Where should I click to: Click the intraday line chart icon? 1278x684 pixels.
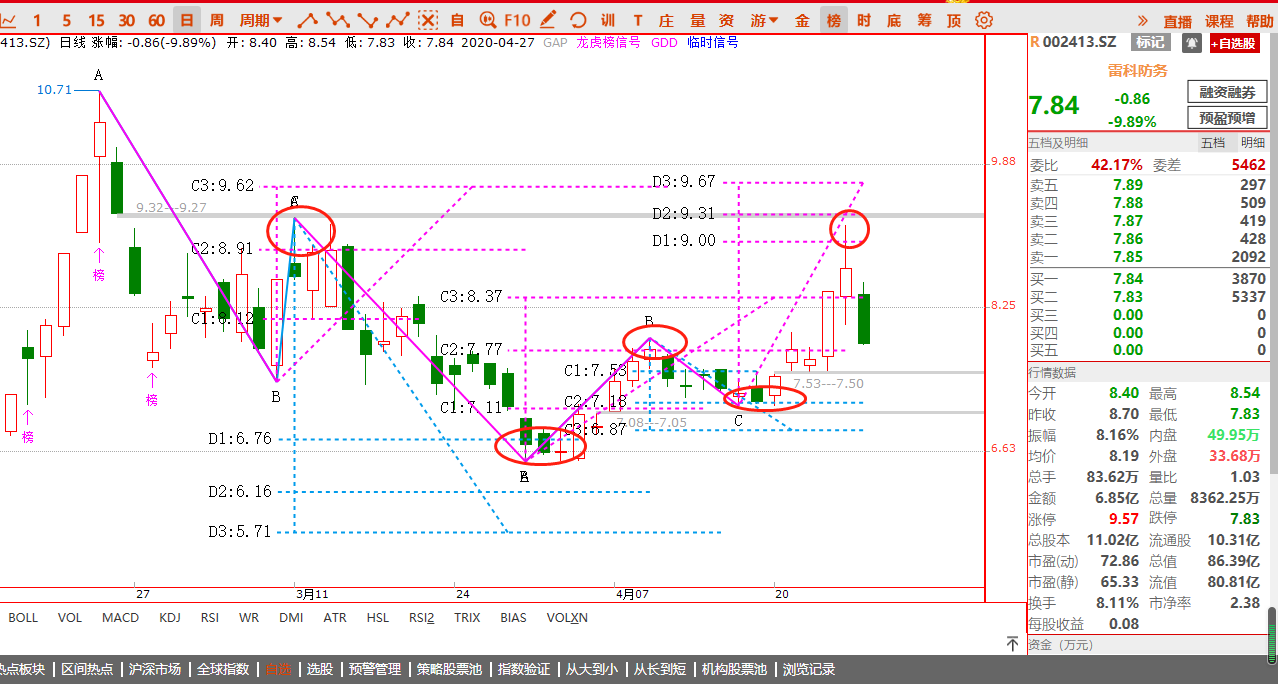click(7, 19)
